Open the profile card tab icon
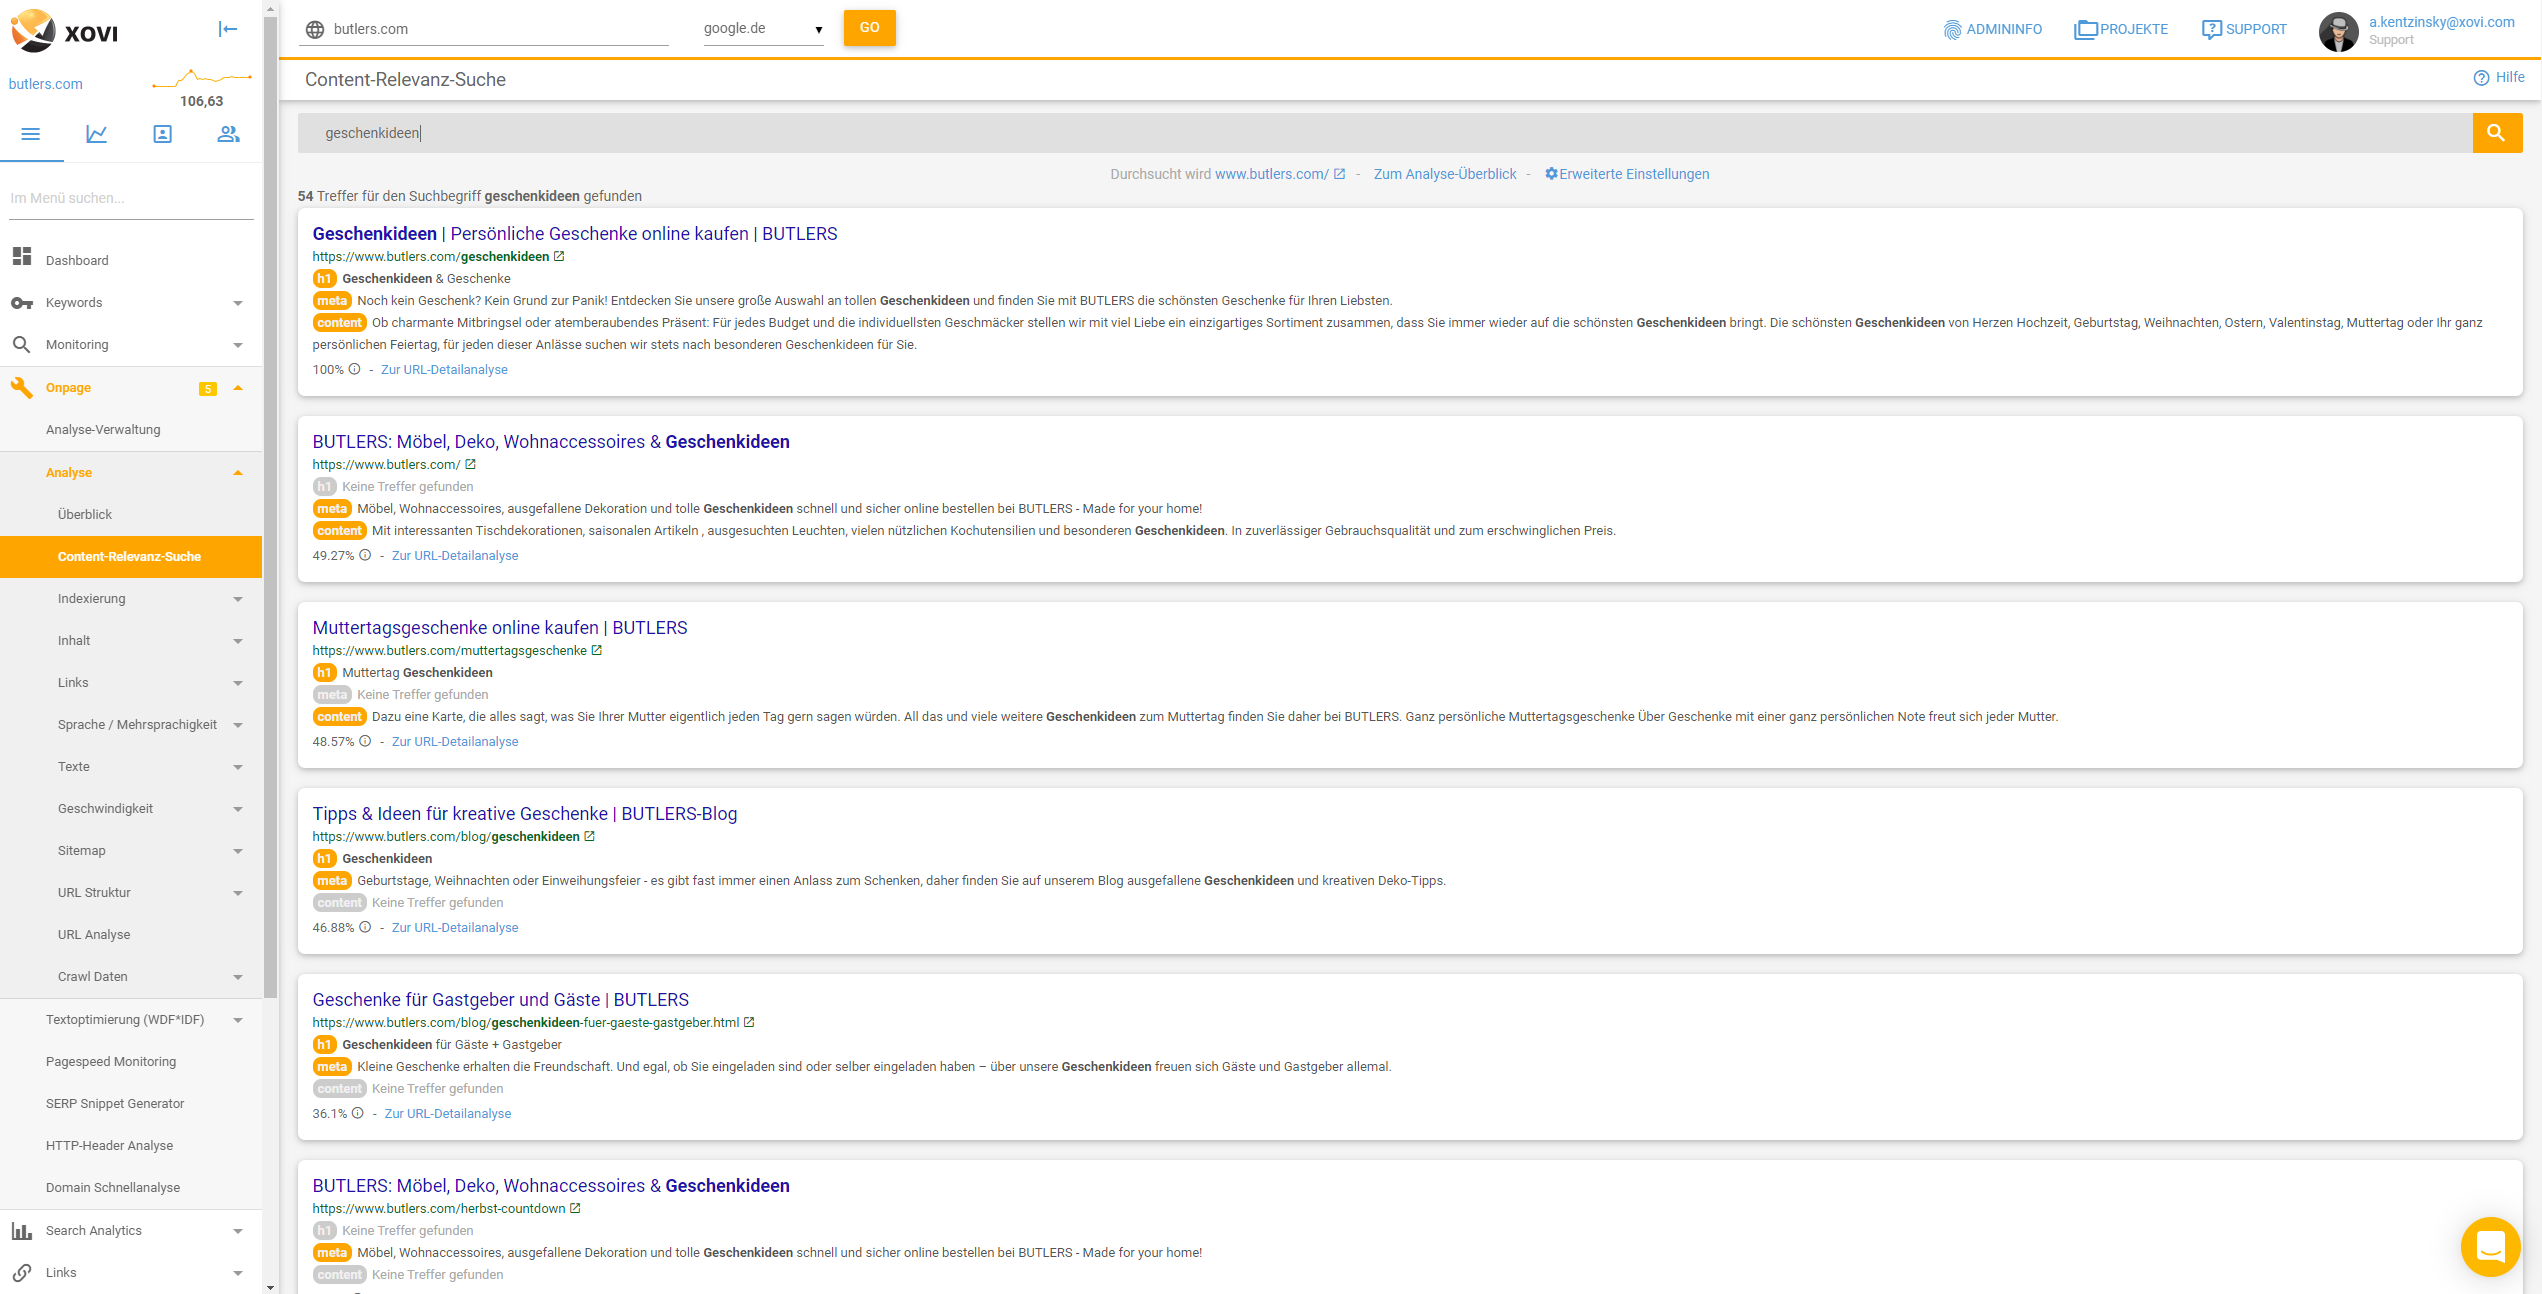This screenshot has height=1294, width=2542. click(x=162, y=134)
